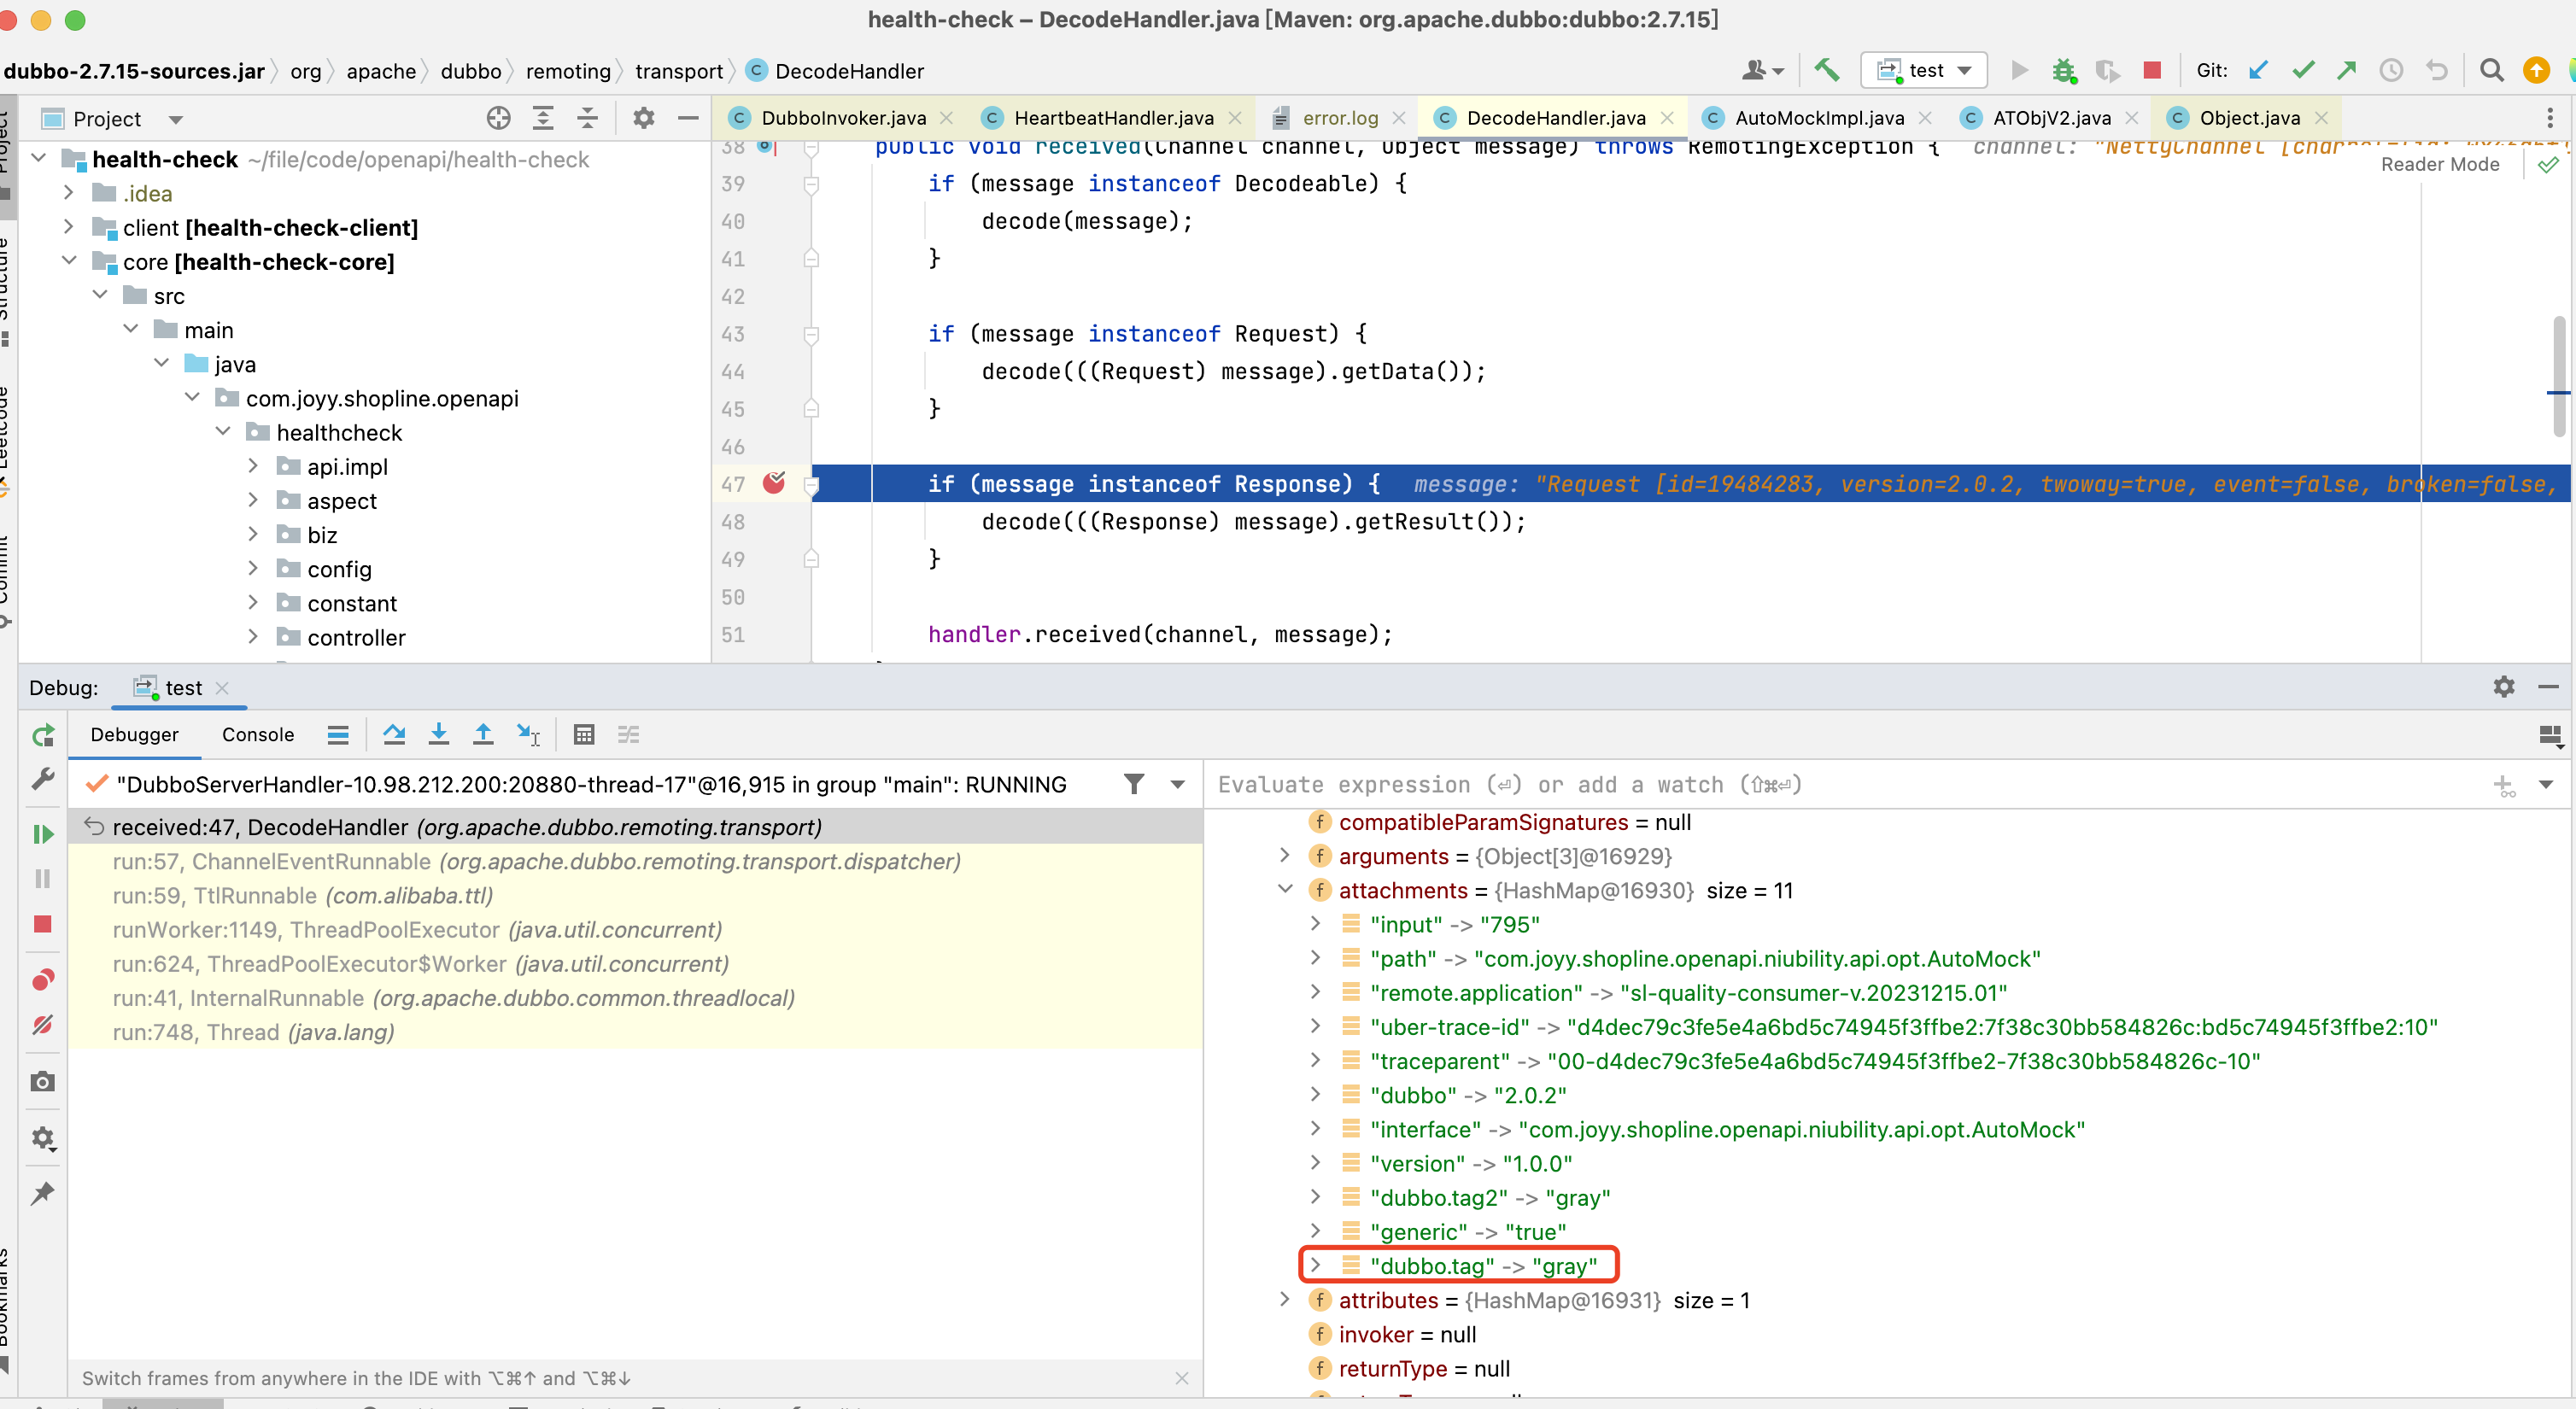Click the Run with Coverage icon
This screenshot has height=1409, width=2576.
[2108, 70]
